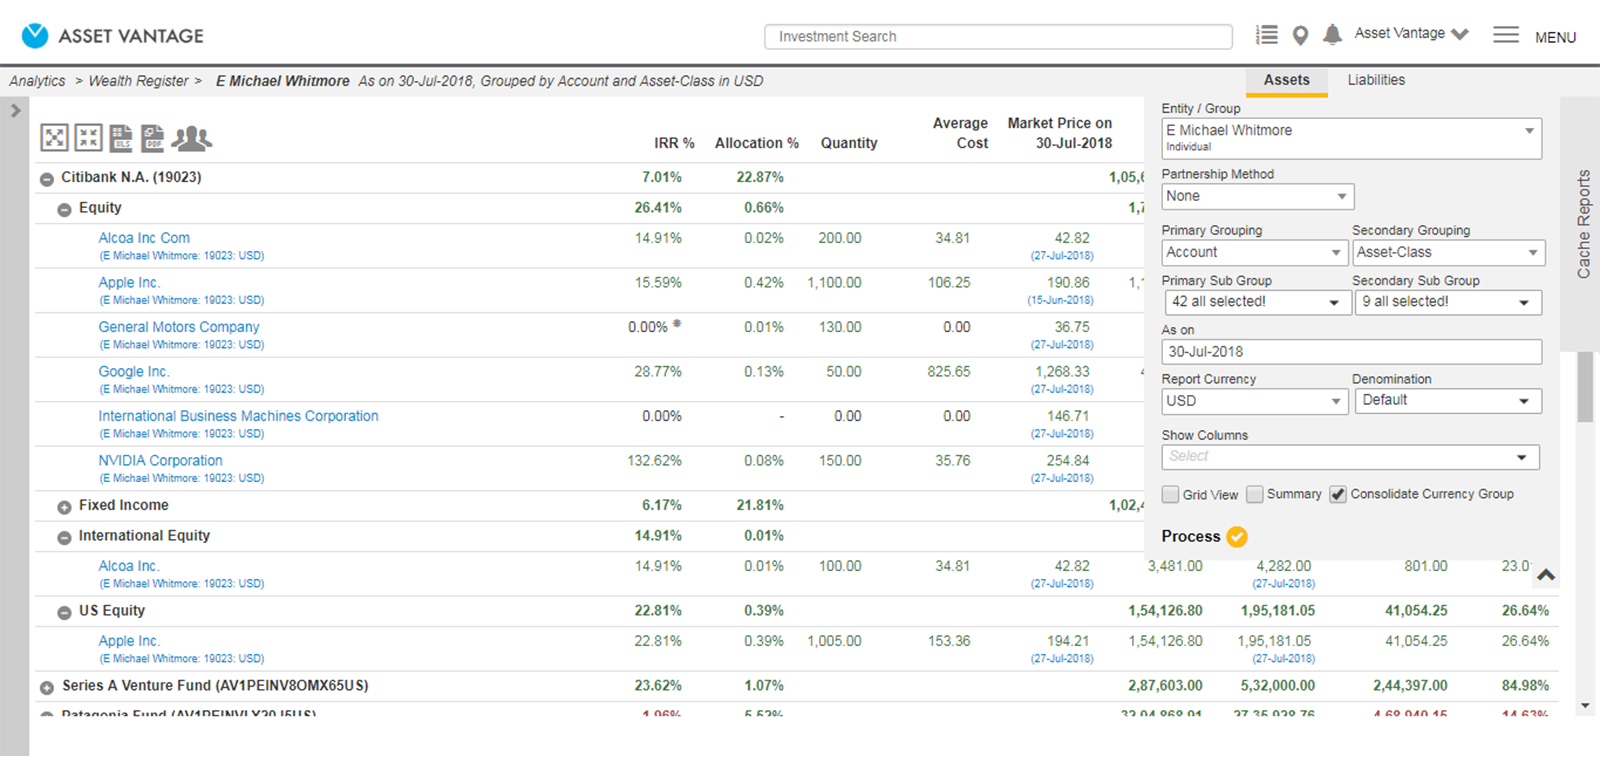The image size is (1600, 768).
Task: Open the list view icon in header
Action: (1267, 35)
